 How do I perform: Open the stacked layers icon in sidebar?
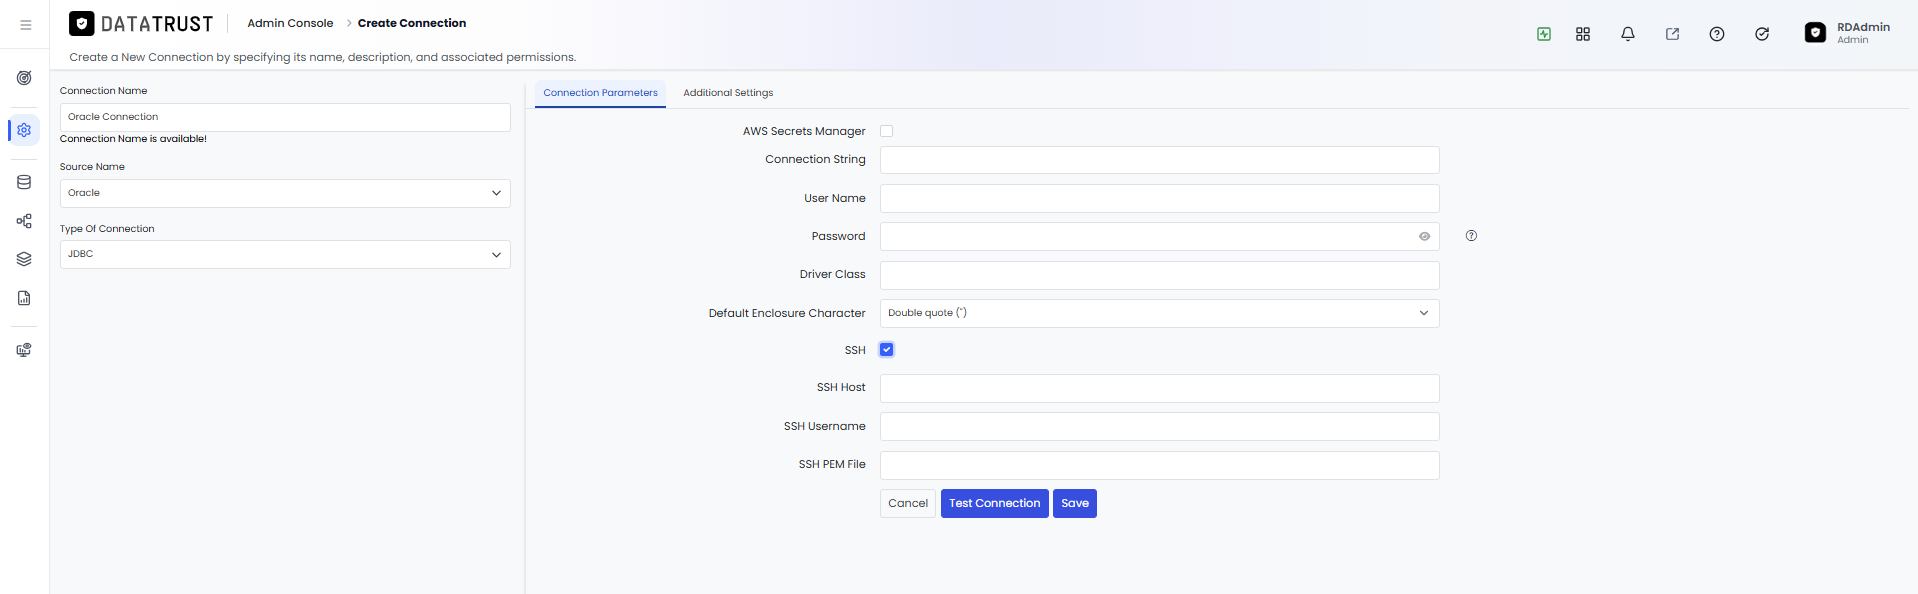point(24,259)
